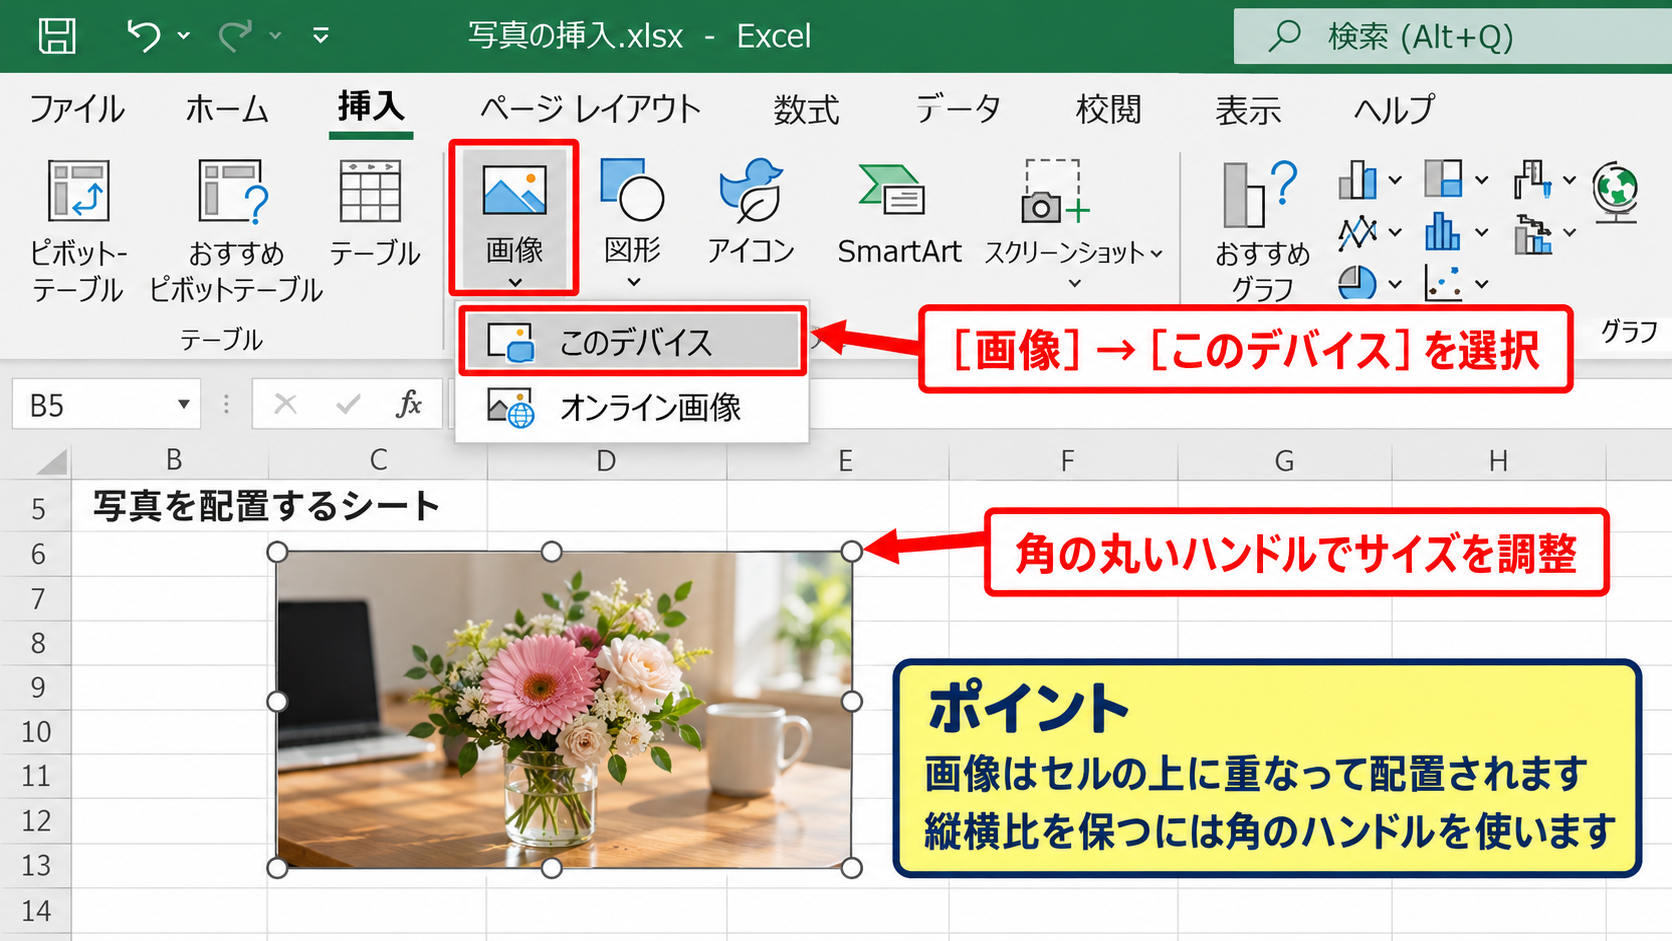Open the 表示 tab
Image resolution: width=1672 pixels, height=941 pixels.
[1248, 108]
